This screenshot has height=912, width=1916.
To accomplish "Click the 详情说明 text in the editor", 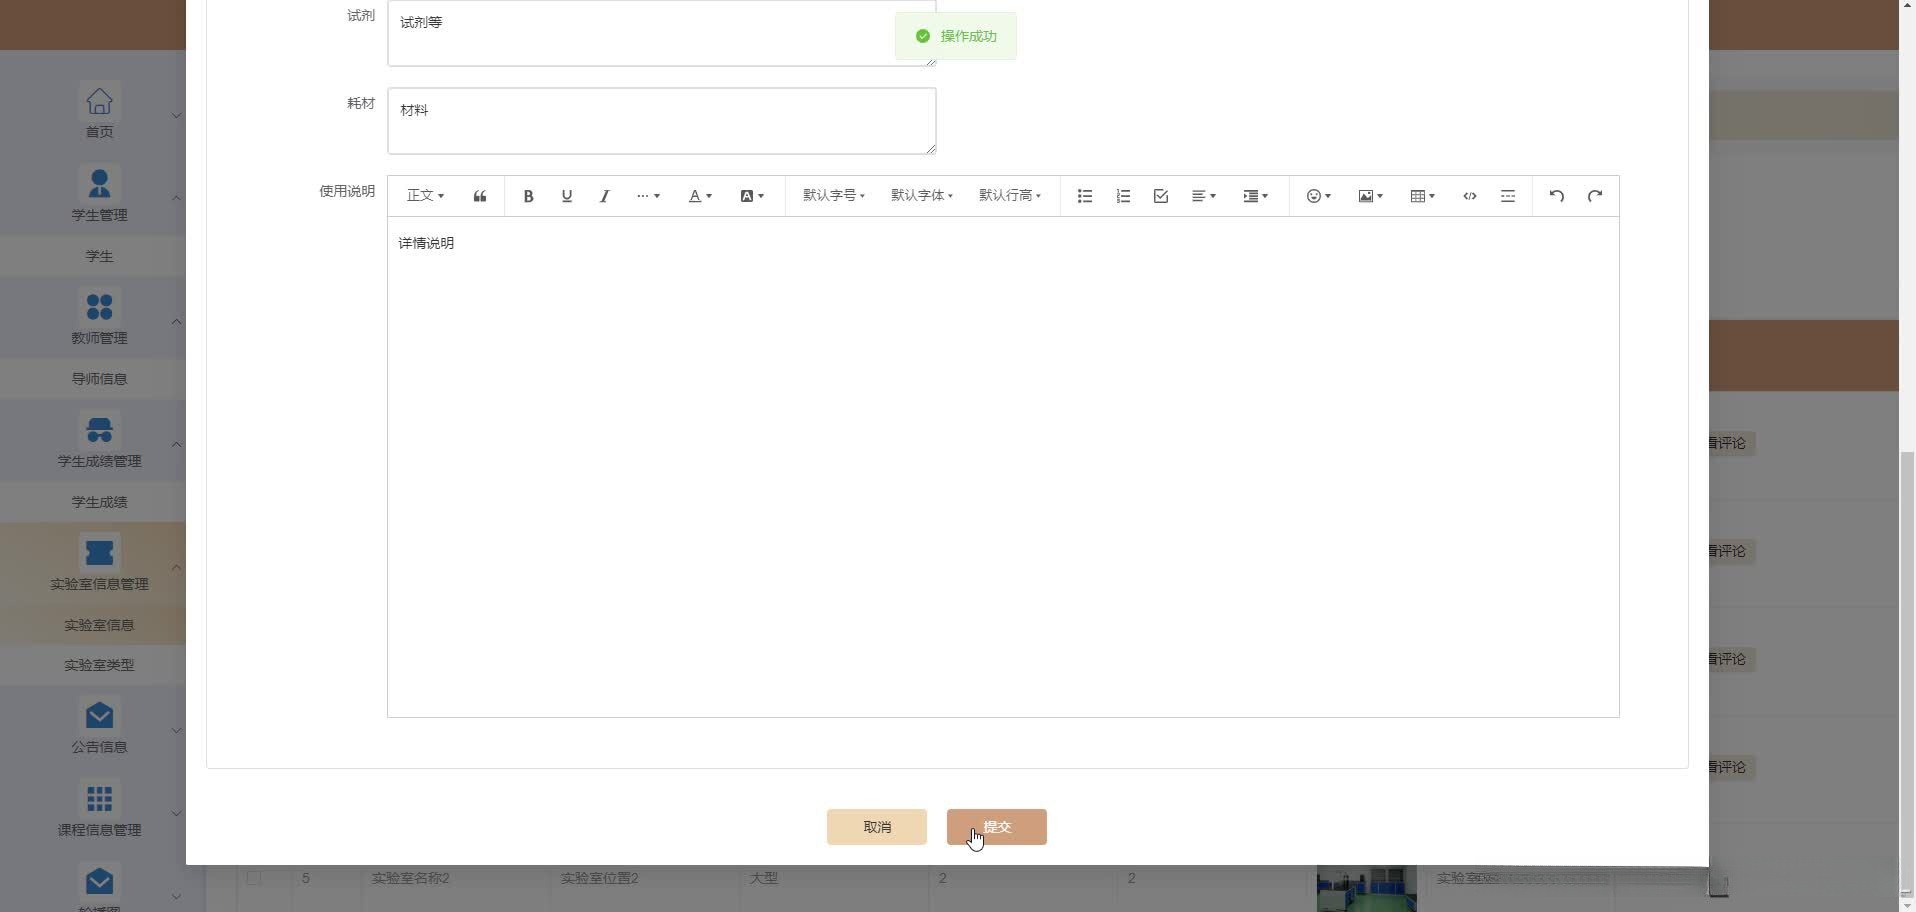I will 426,243.
